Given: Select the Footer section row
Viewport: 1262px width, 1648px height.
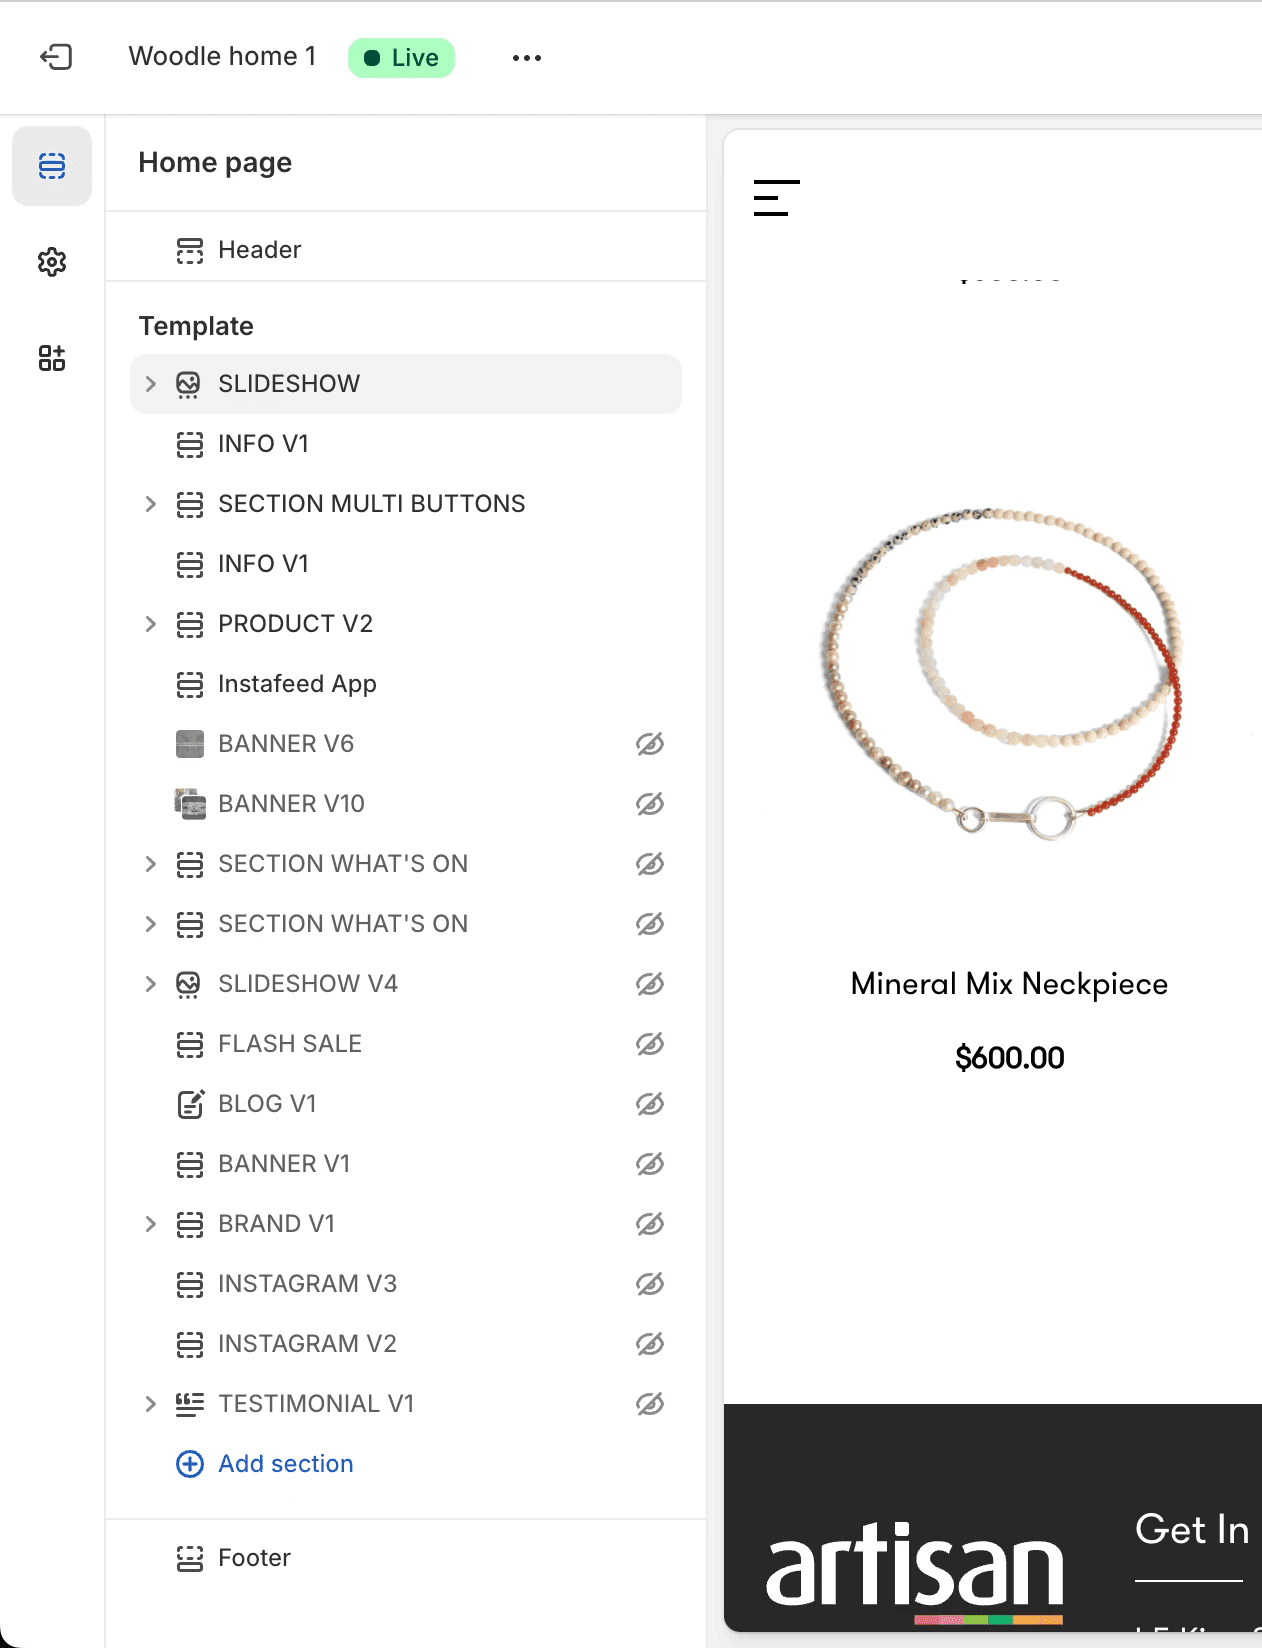Looking at the screenshot, I should pos(406,1558).
